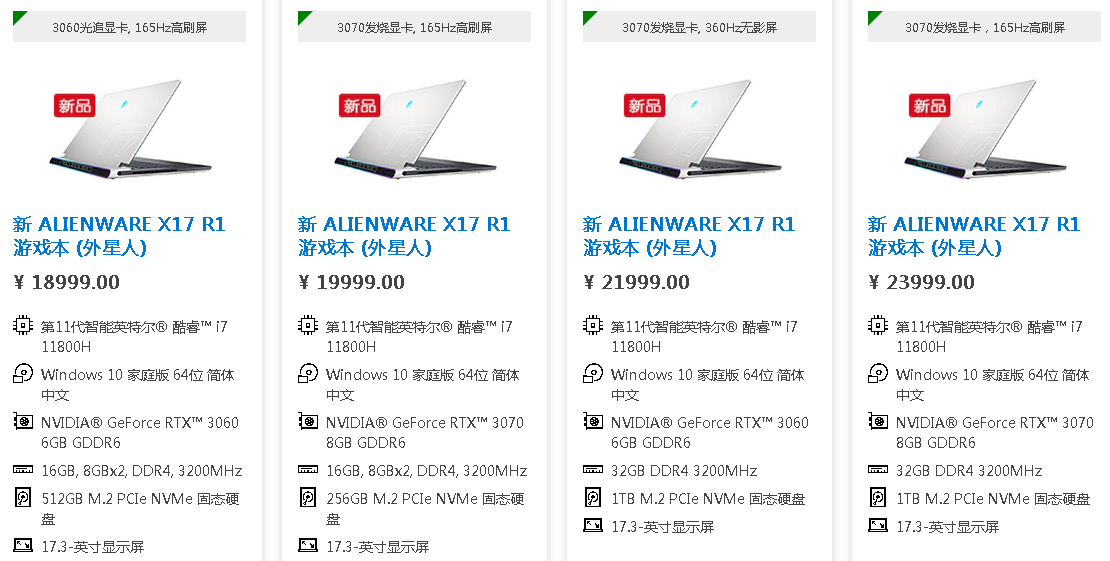This screenshot has height=561, width=1110.
Task: Click the 360Hz无影屏 banner label
Action: [699, 28]
